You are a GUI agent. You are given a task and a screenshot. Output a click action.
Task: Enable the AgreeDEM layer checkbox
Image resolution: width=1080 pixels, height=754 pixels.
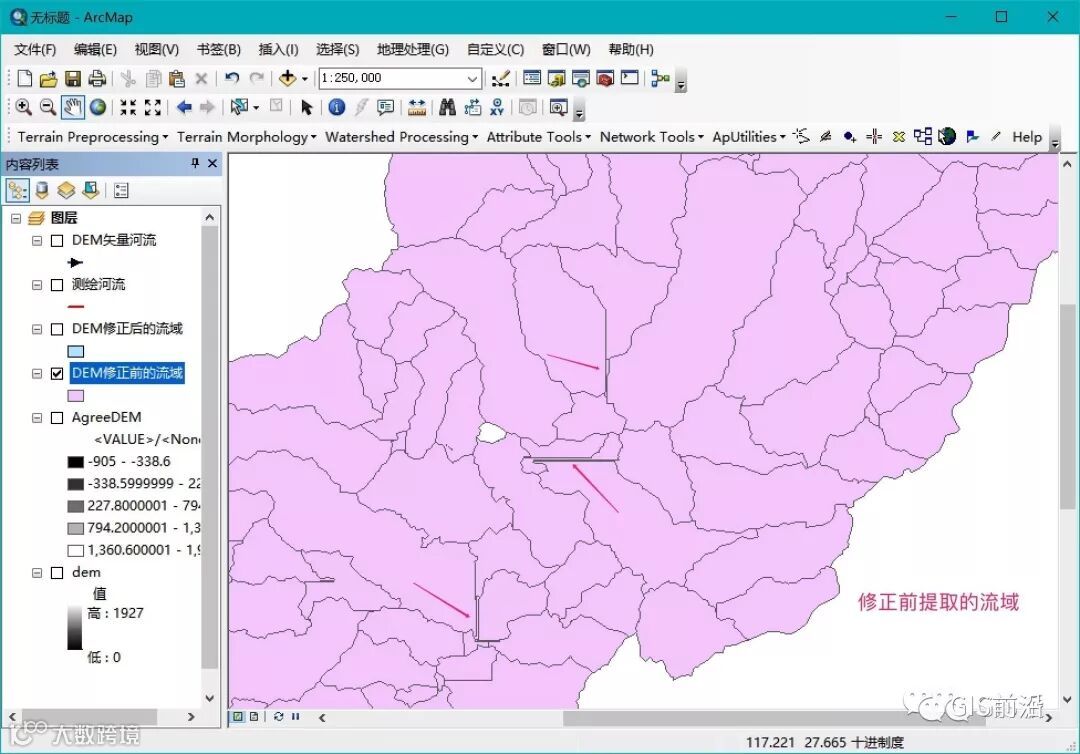coord(57,418)
